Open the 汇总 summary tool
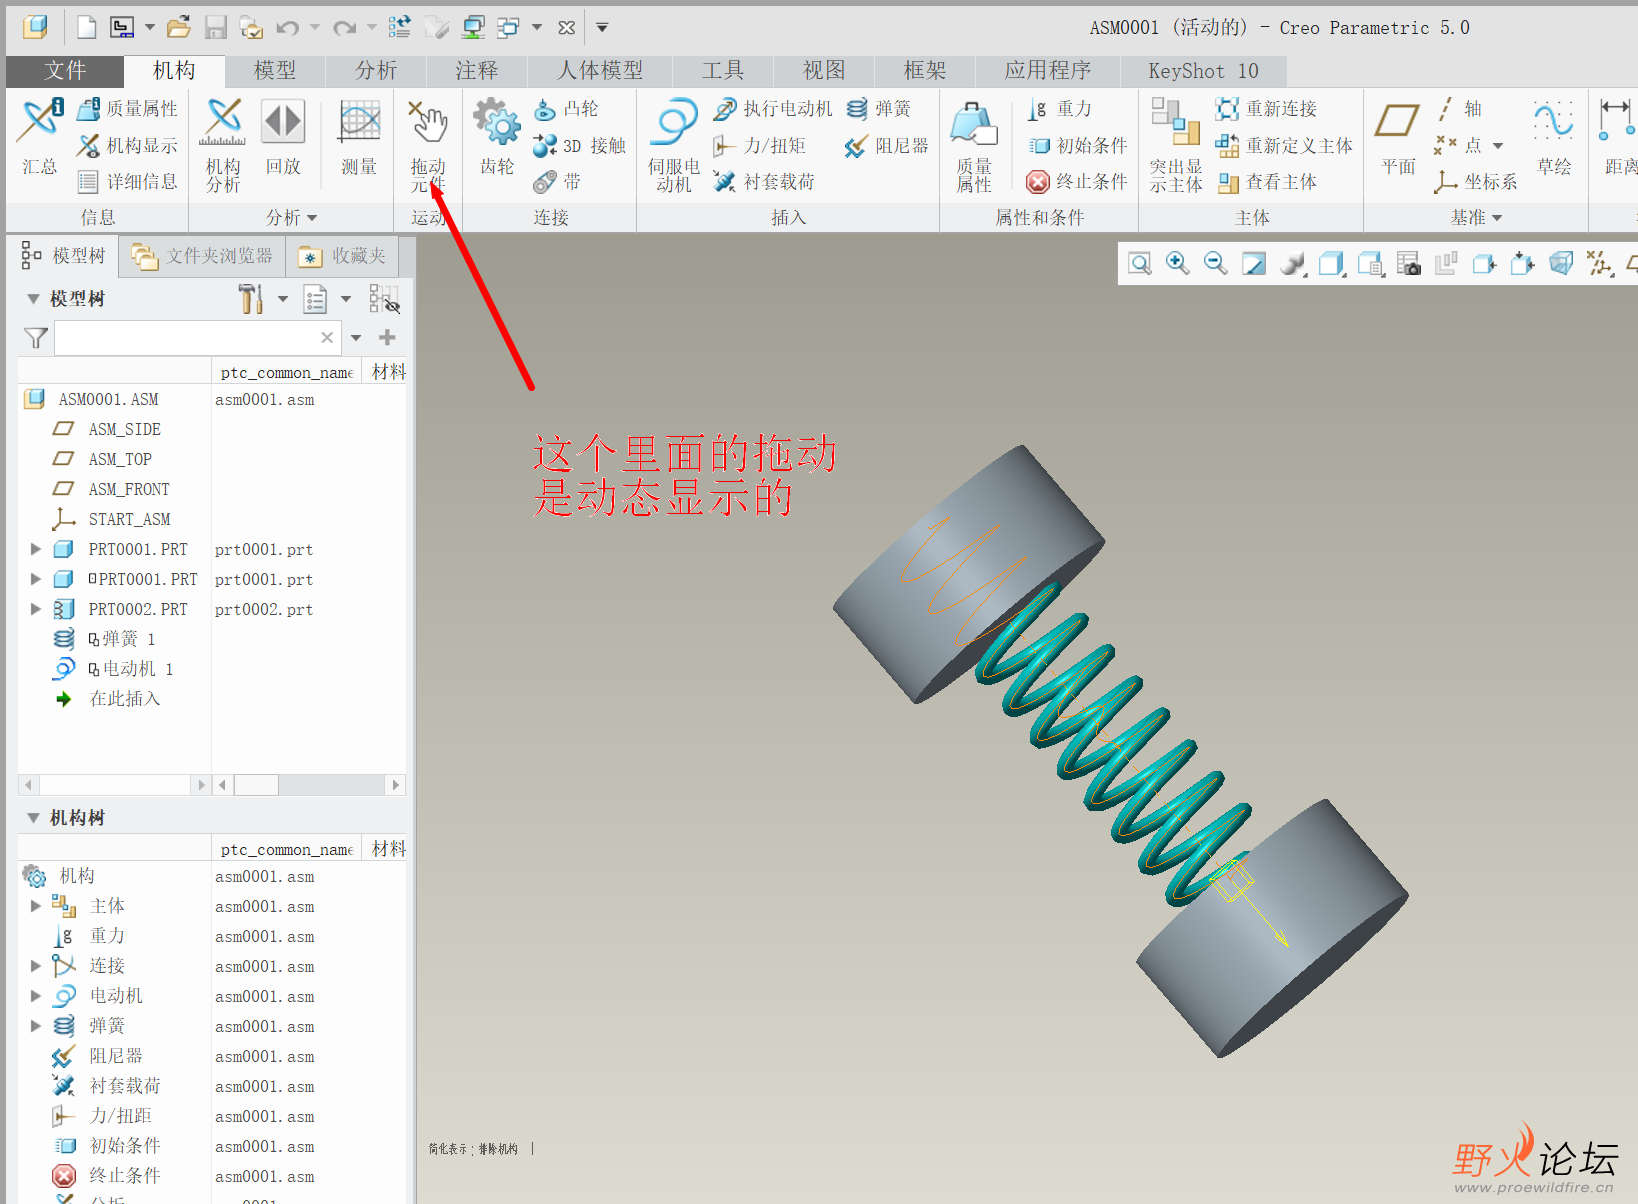The height and width of the screenshot is (1204, 1638). coord(40,137)
